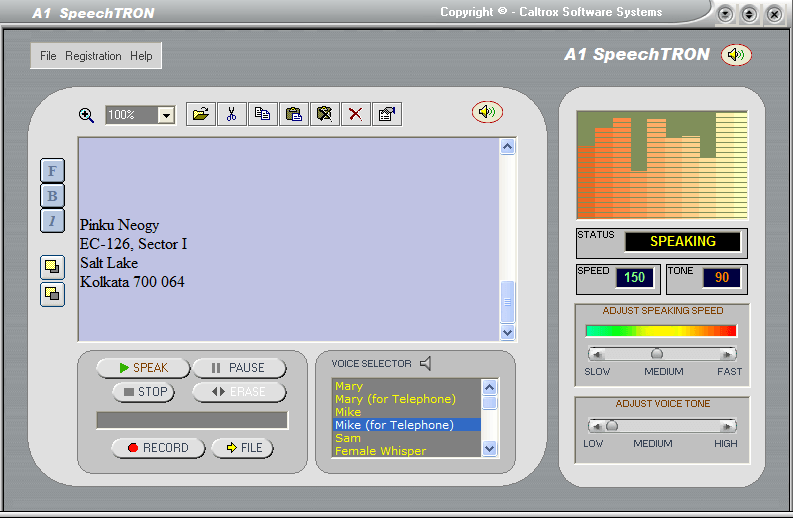Viewport: 793px width, 518px height.
Task: Click the ERASE button
Action: (239, 392)
